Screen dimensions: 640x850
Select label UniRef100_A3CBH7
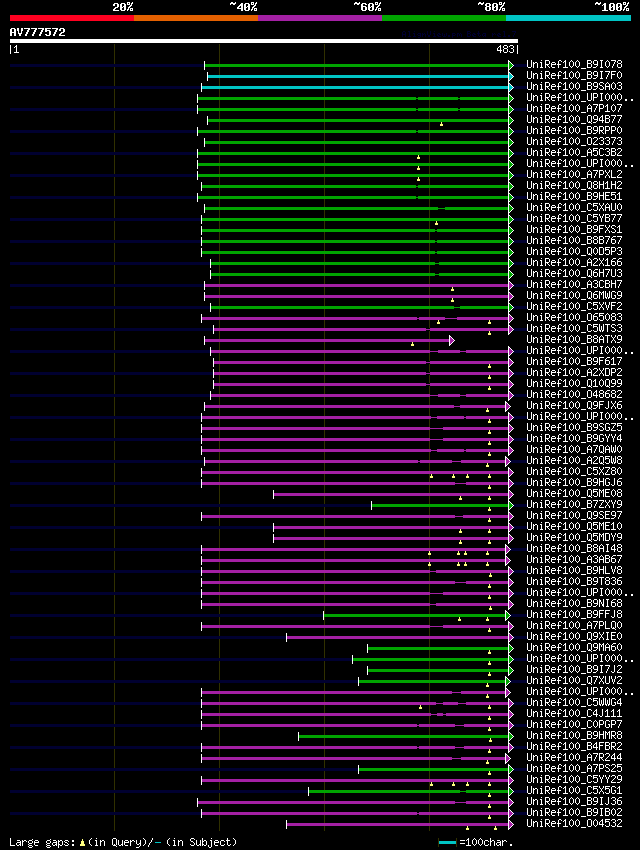point(574,285)
